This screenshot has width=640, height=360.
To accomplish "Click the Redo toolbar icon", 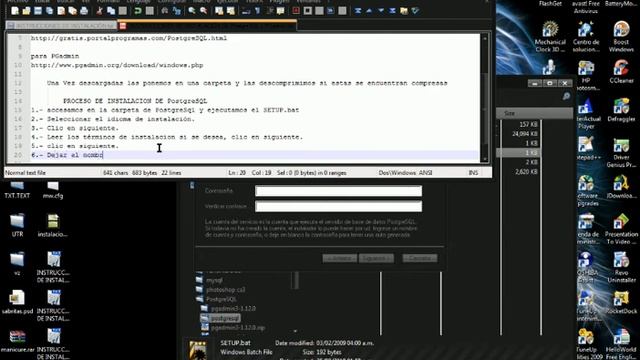I will click(x=149, y=11).
